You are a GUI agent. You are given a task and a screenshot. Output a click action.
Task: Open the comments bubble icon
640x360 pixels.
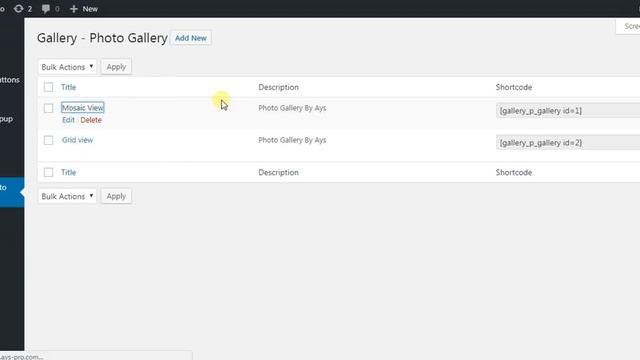click(x=46, y=9)
